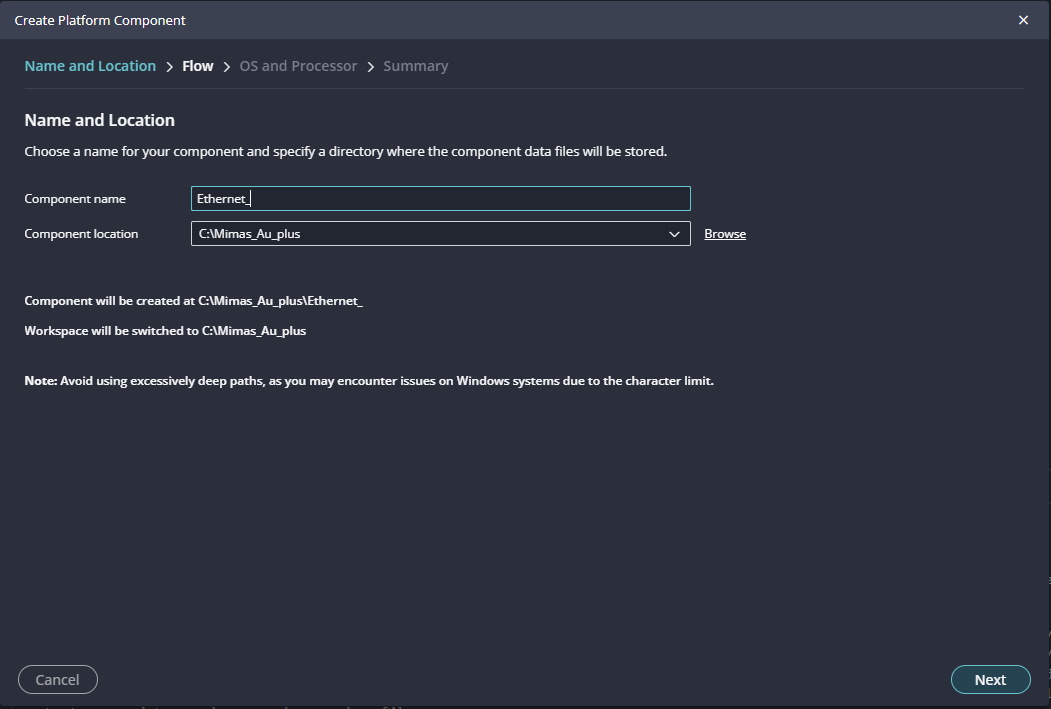Click the "Component name" field label
Screen dimensions: 1051x709
75,199
